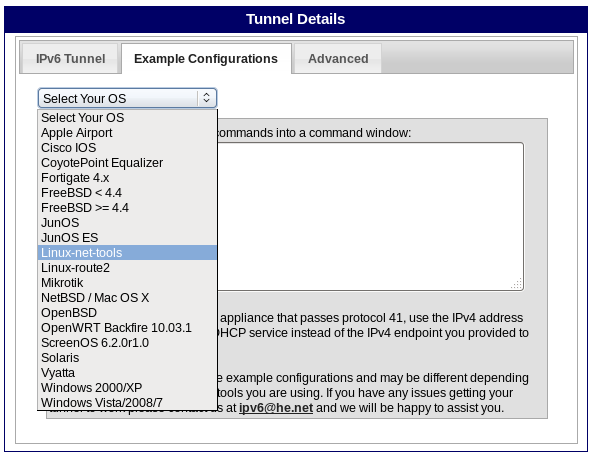Choose NetBSD / Mac OS X
Image resolution: width=594 pixels, height=453 pixels.
coord(127,298)
